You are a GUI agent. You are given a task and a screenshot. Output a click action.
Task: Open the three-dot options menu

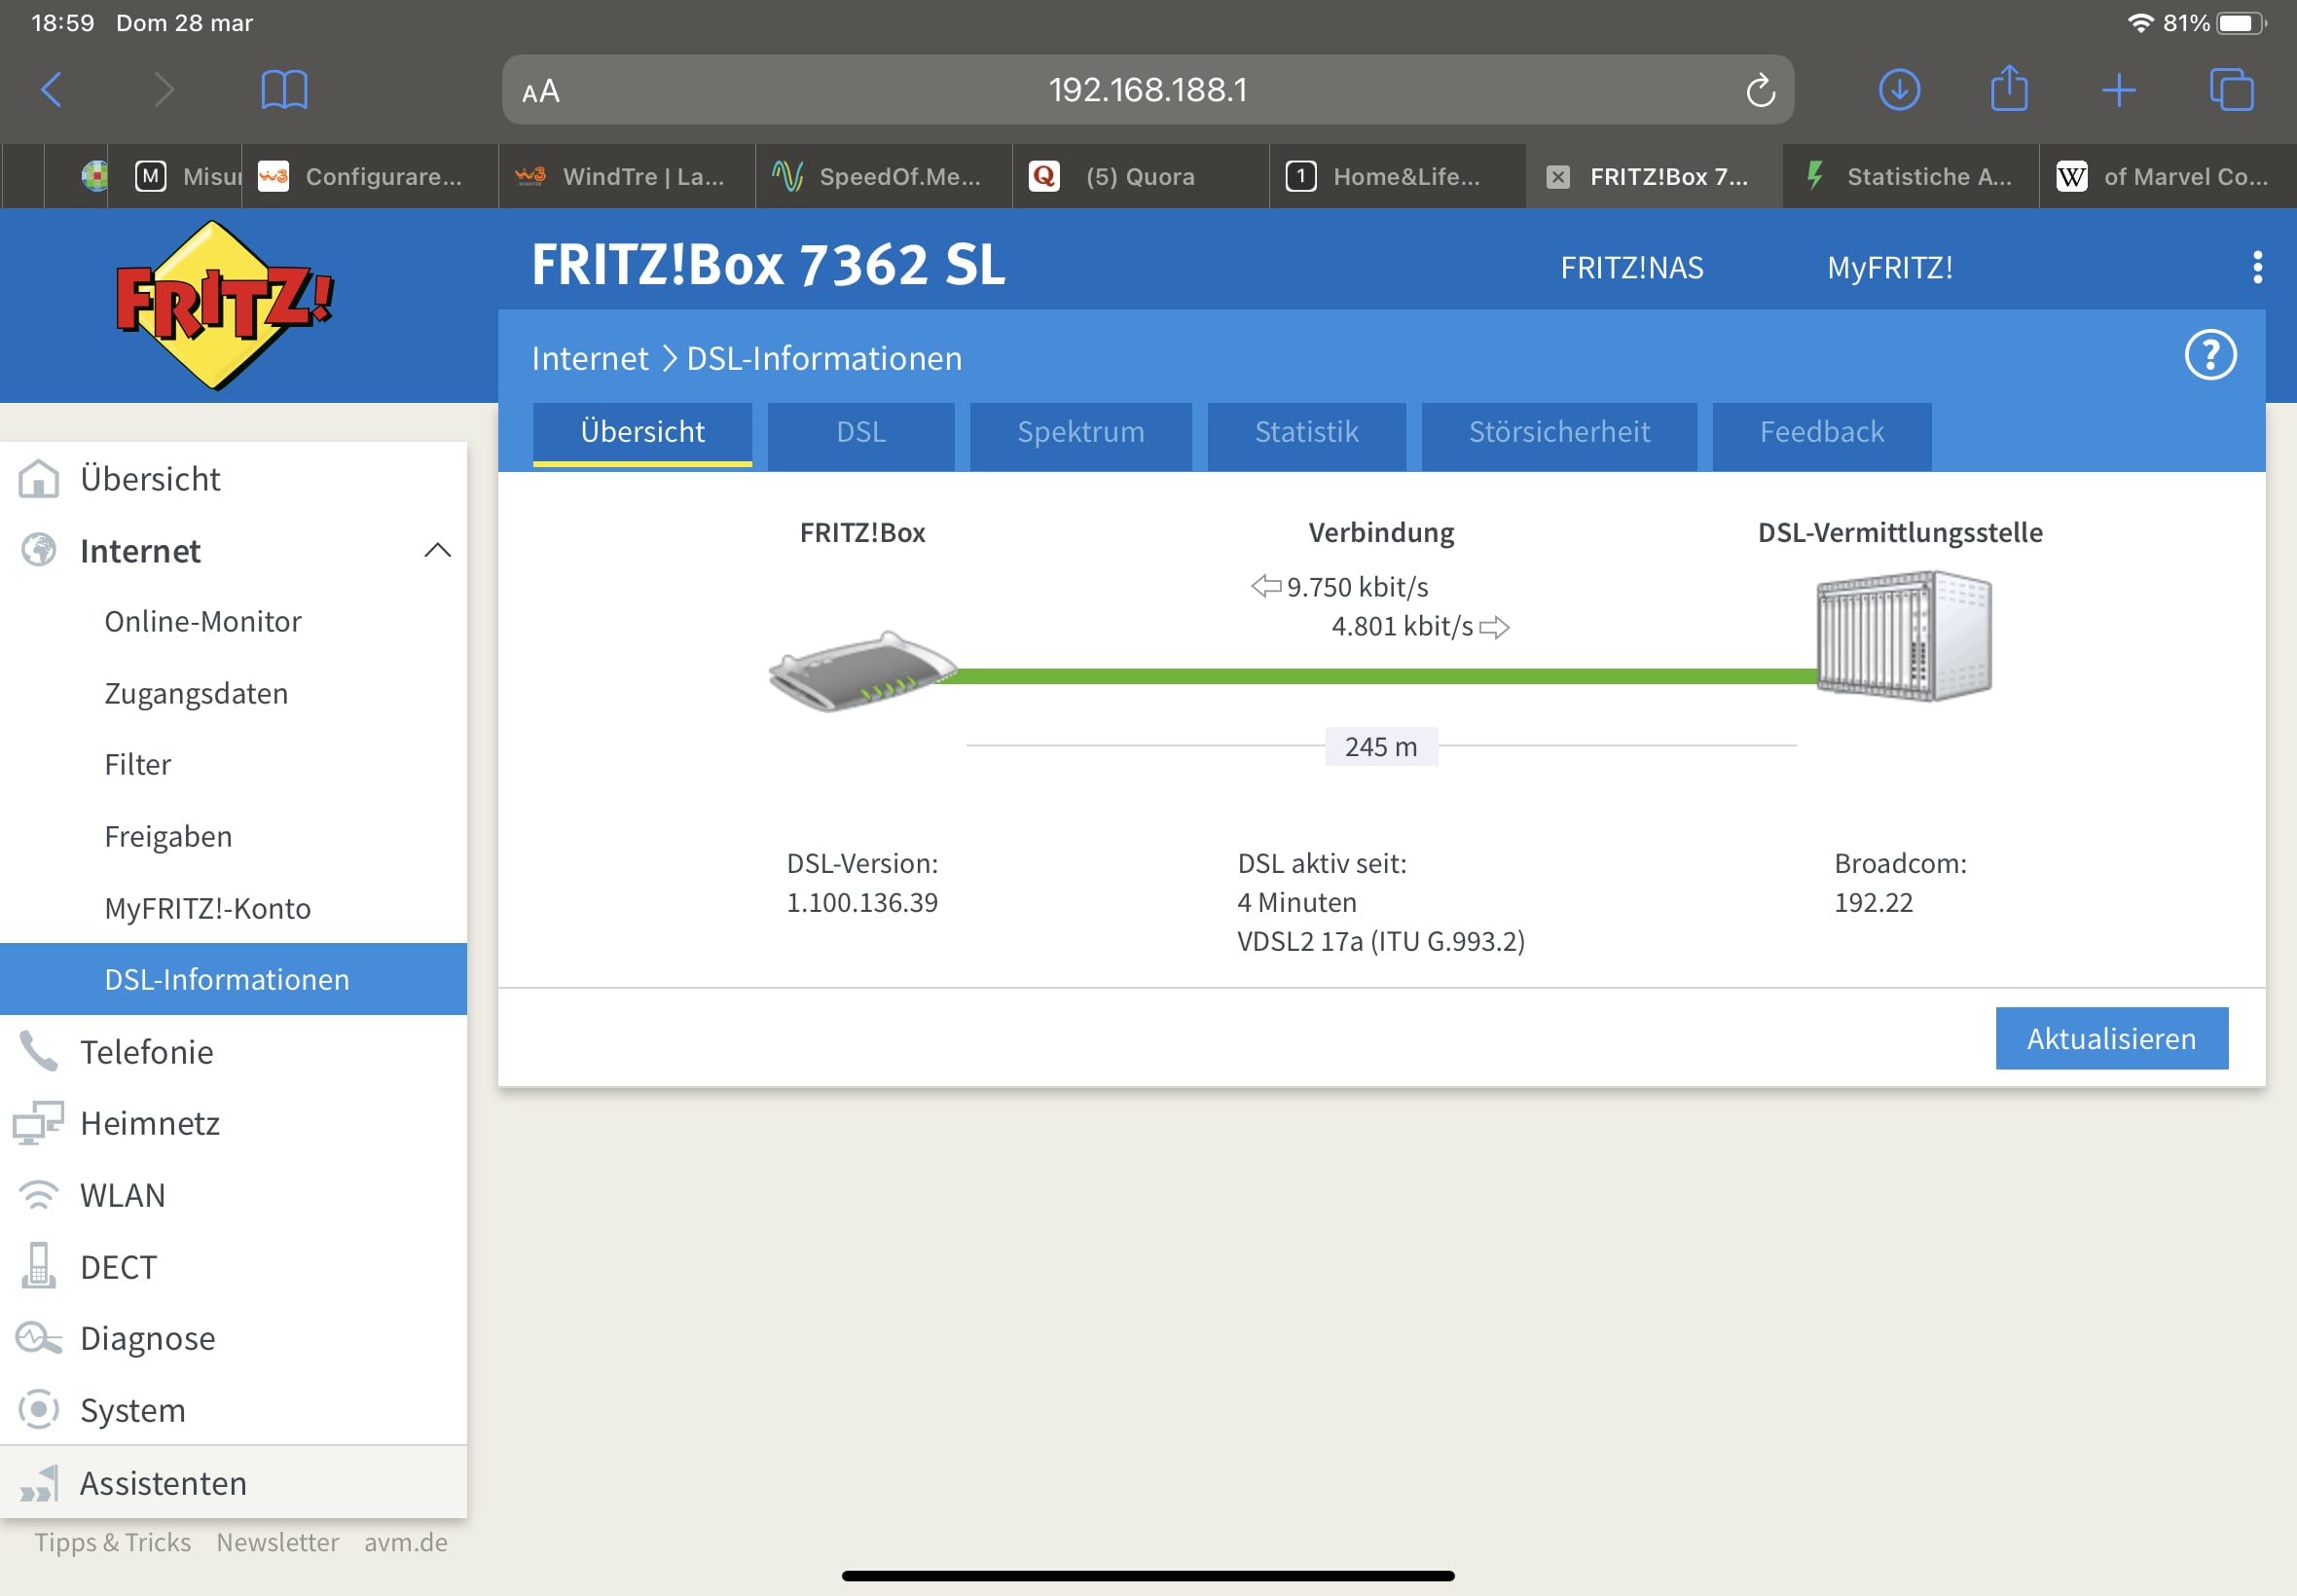(2257, 267)
